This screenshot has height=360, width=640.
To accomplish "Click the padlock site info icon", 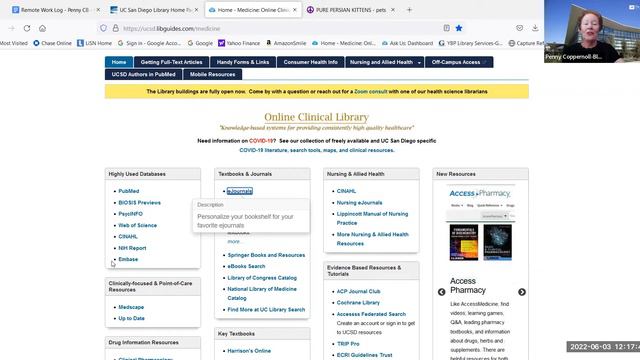I will tap(116, 28).
